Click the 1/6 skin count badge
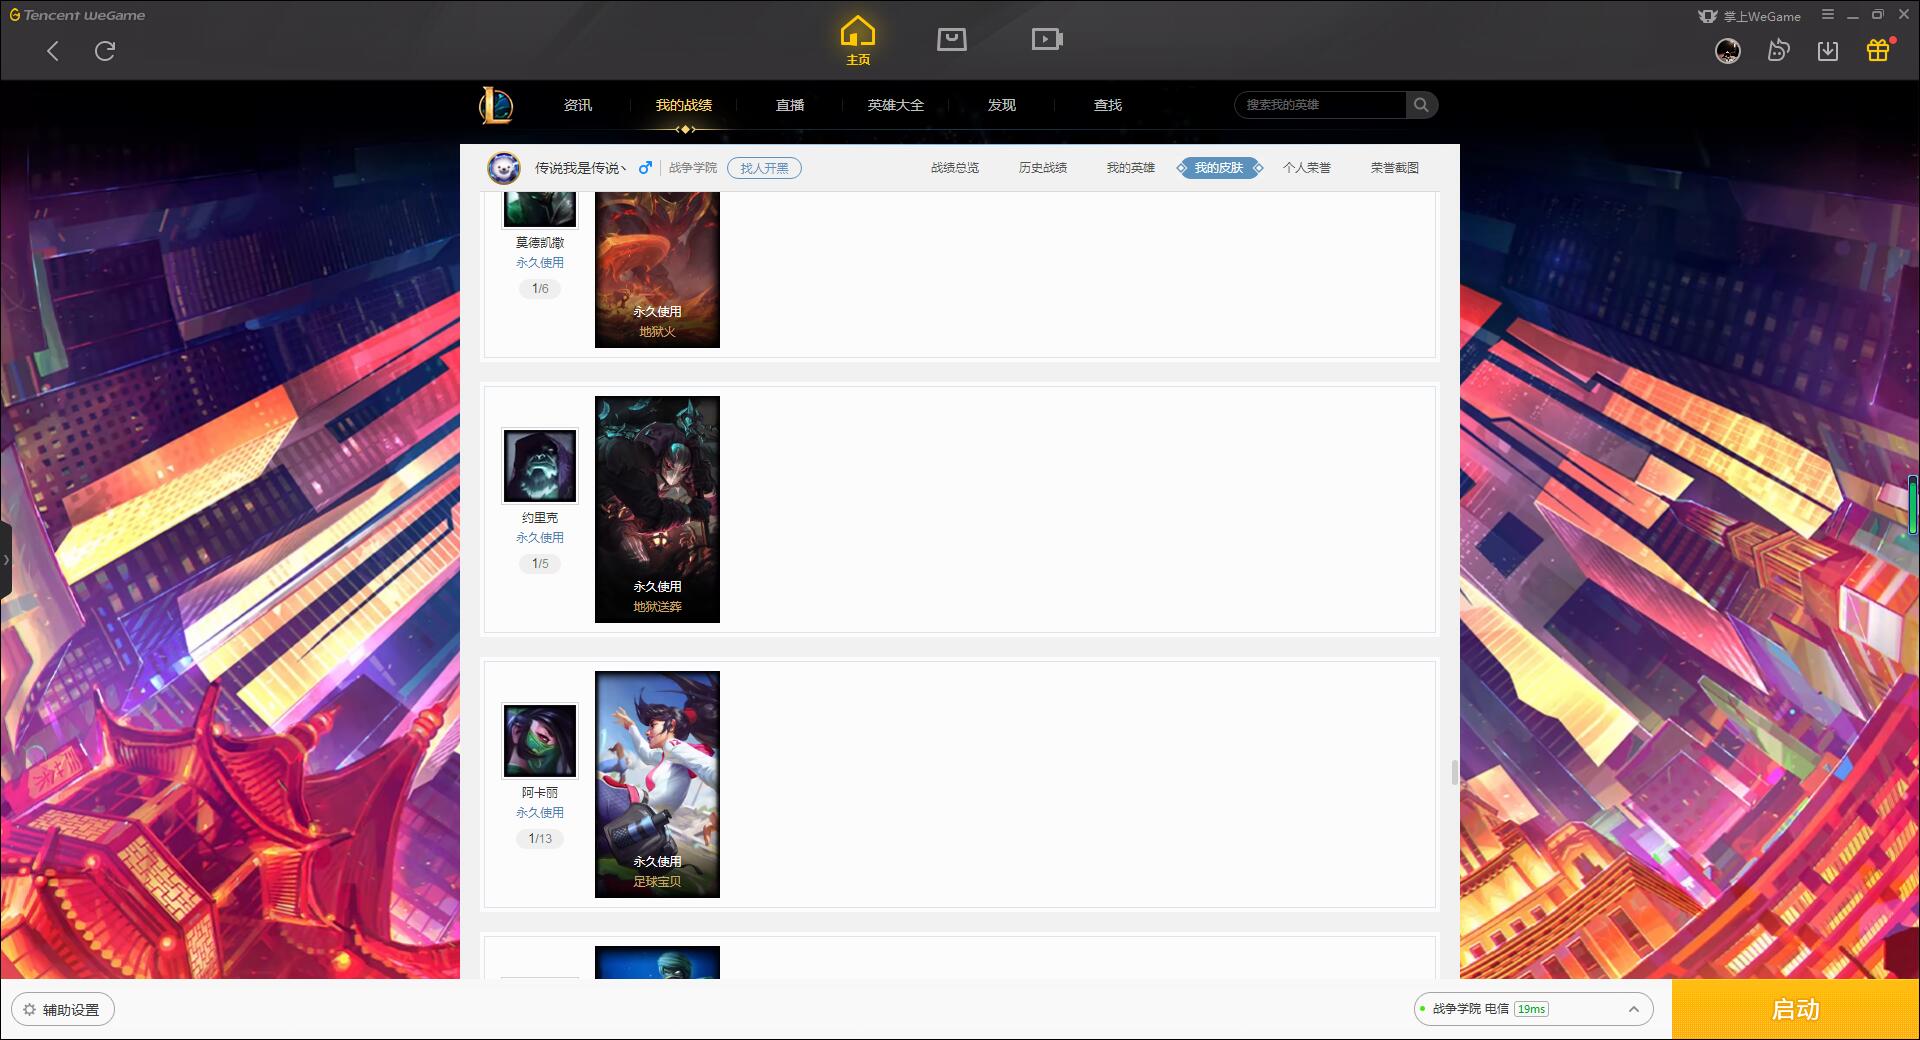Image resolution: width=1920 pixels, height=1040 pixels. (540, 289)
